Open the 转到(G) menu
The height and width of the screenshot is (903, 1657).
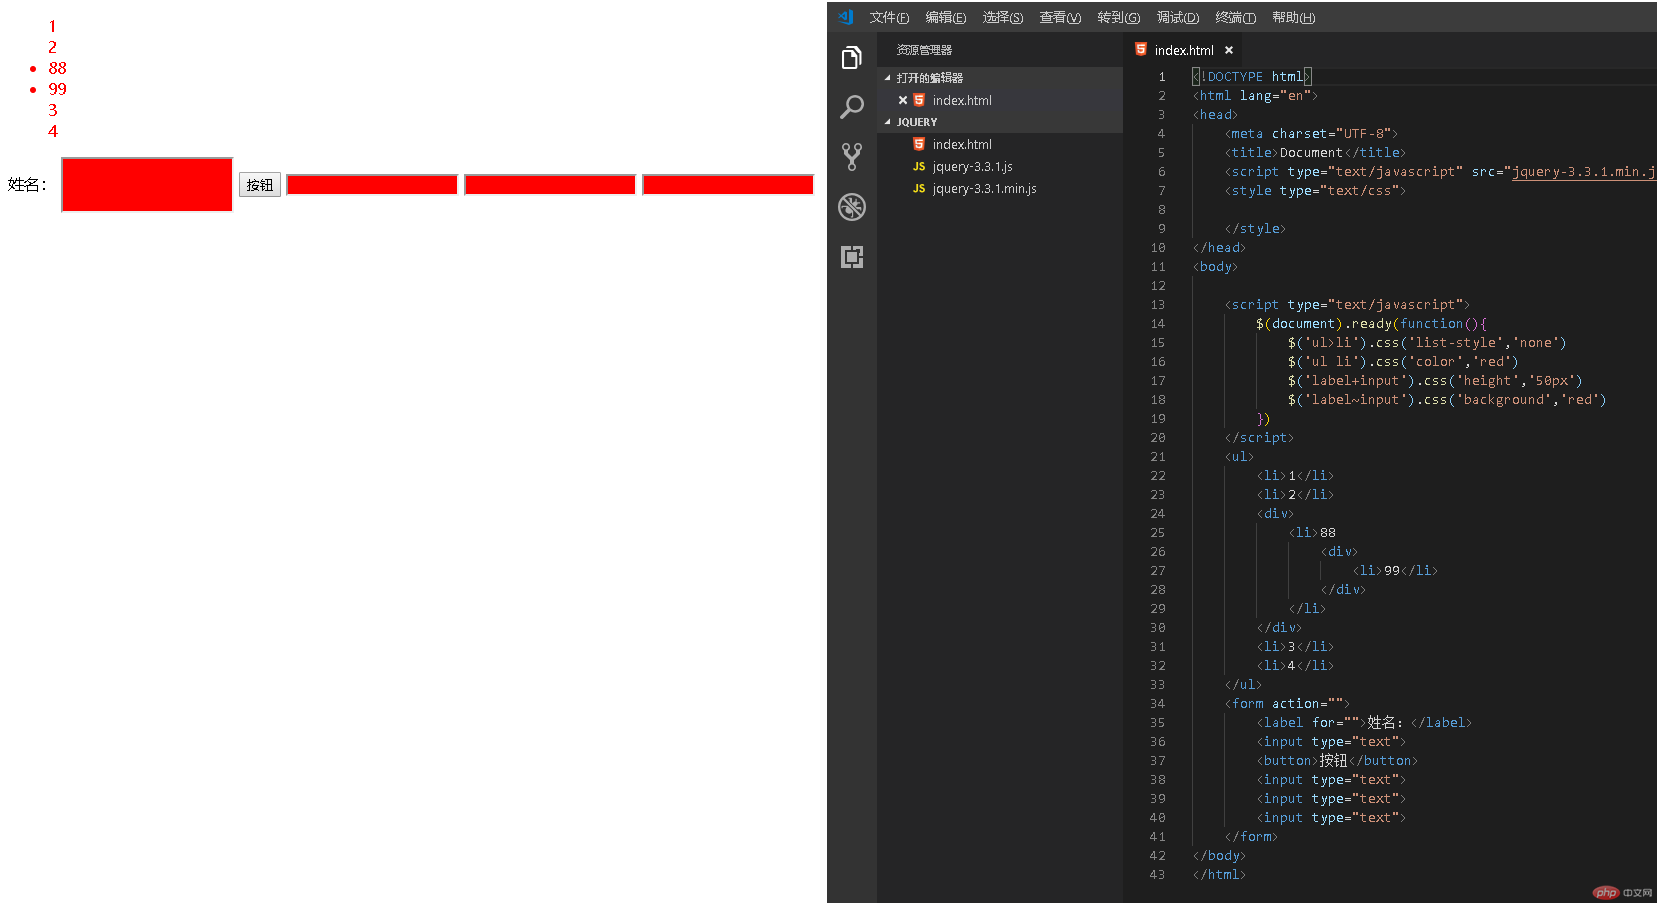tap(1118, 17)
